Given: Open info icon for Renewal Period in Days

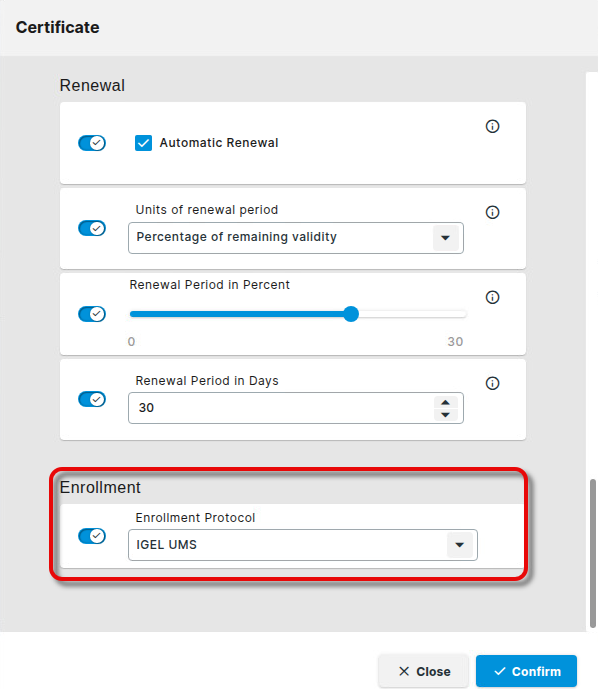Looking at the screenshot, I should [x=492, y=383].
